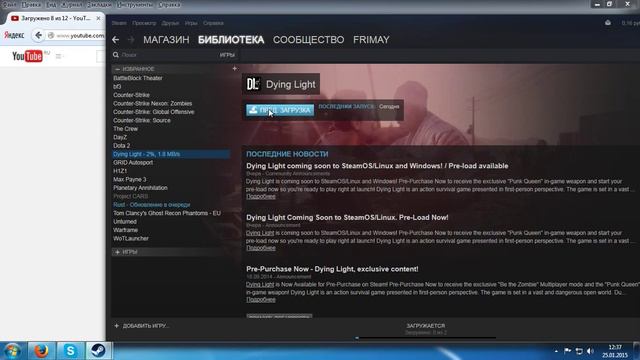The image size is (640, 360).
Task: Open the games filter dropdown beside search
Action: click(x=227, y=55)
